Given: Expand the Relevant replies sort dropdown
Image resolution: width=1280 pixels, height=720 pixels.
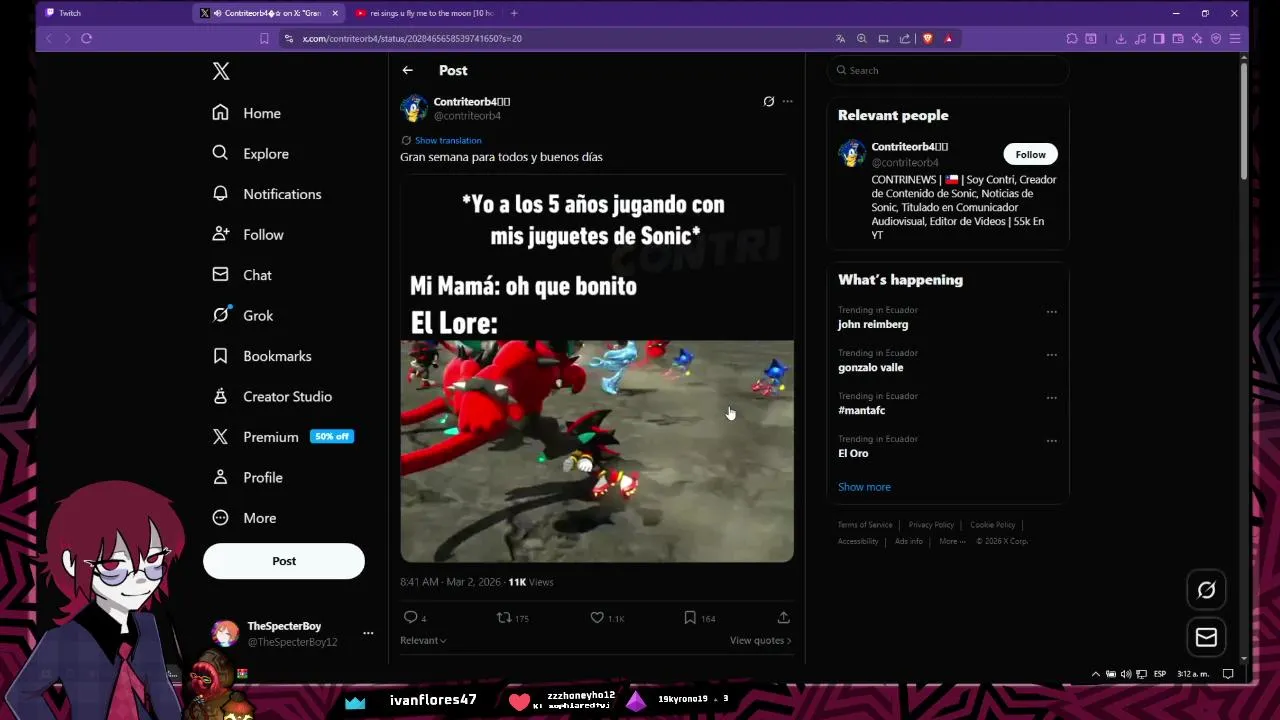Looking at the screenshot, I should pos(423,640).
